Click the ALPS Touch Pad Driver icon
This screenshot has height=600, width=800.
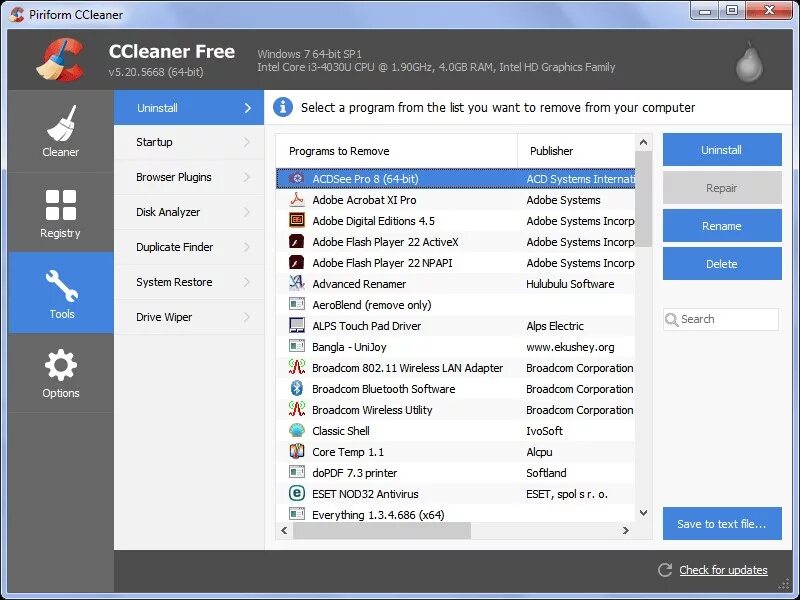point(296,325)
